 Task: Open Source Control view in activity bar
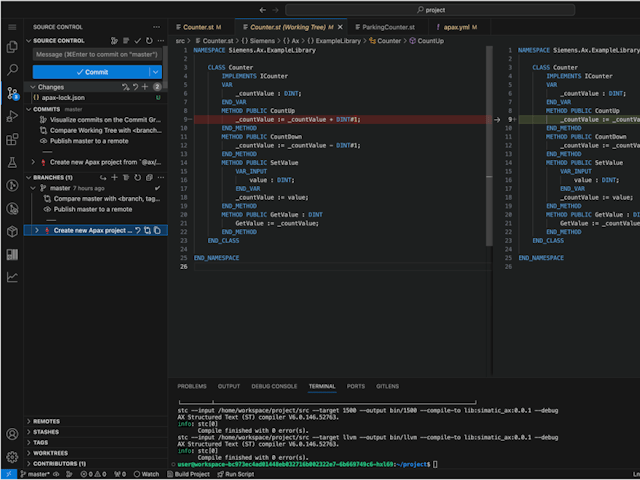pyautogui.click(x=12, y=93)
